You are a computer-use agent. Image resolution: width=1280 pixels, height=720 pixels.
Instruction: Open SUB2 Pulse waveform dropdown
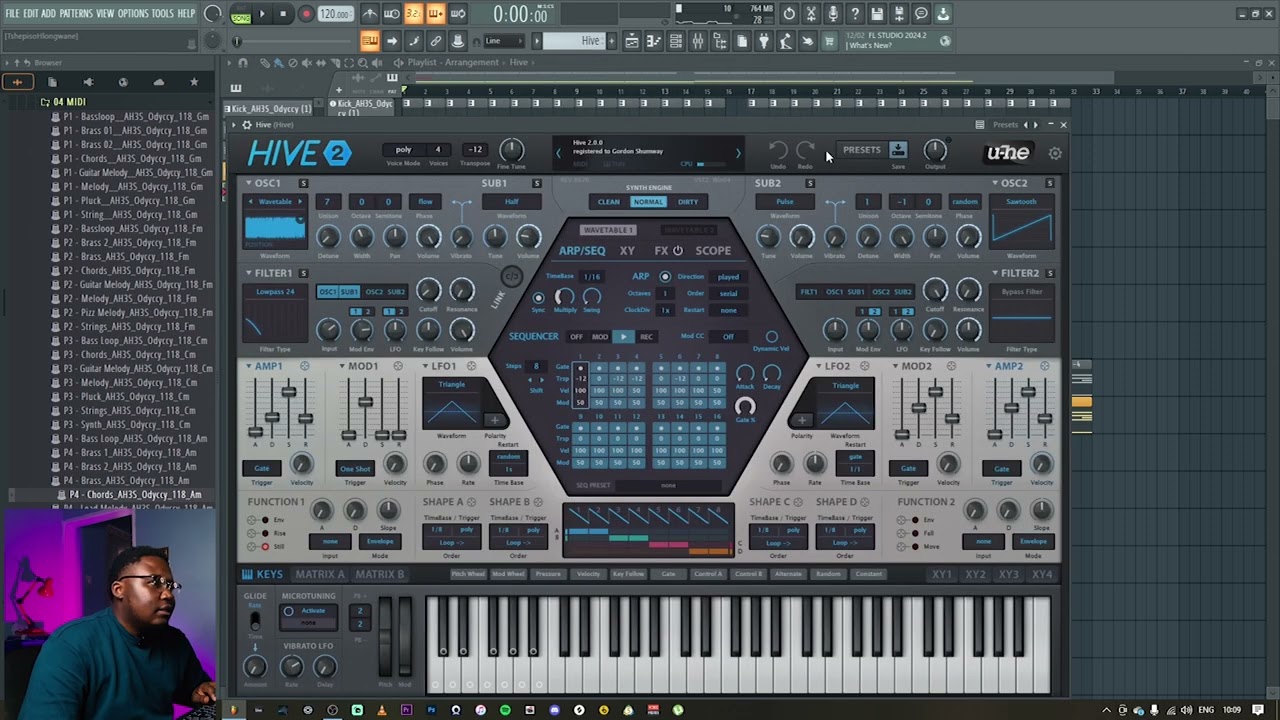pyautogui.click(x=785, y=202)
